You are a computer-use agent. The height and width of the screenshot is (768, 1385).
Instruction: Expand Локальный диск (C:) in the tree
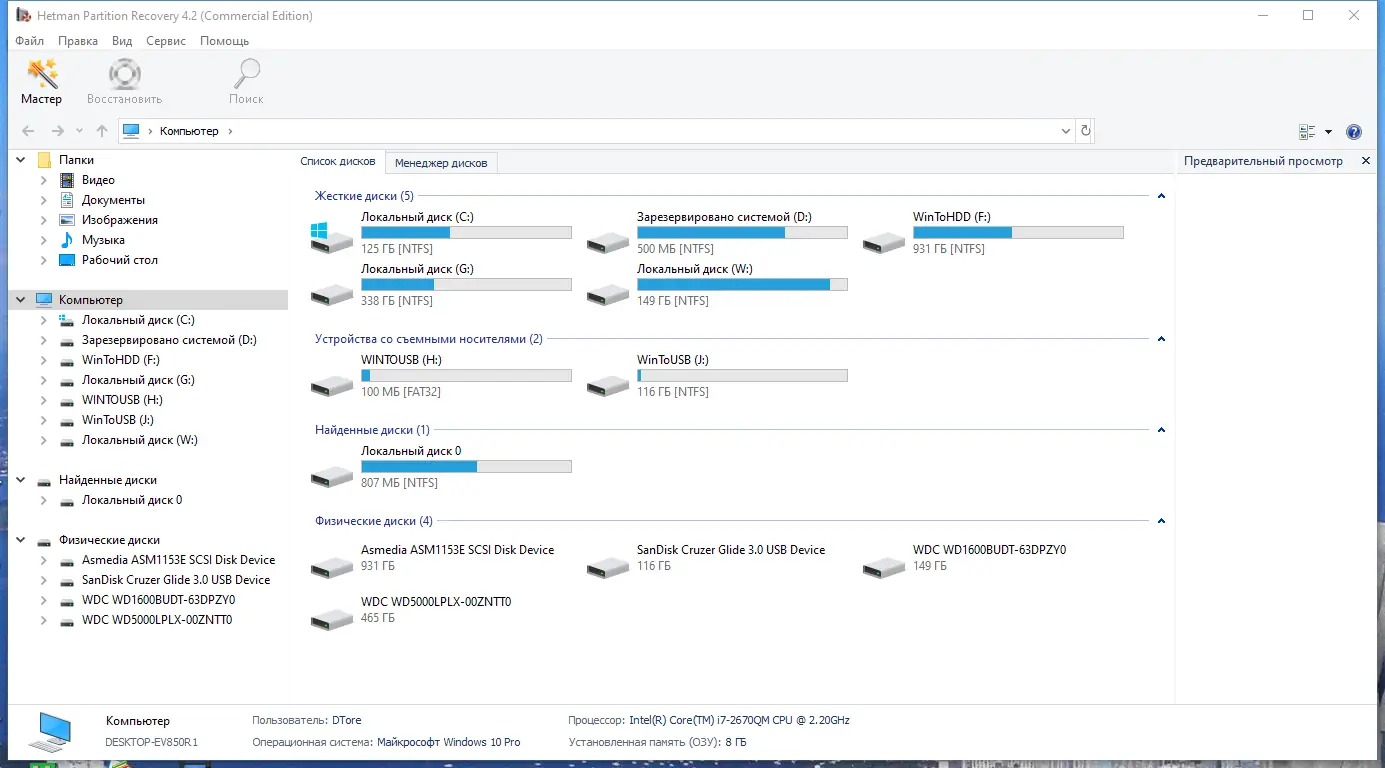[x=43, y=320]
